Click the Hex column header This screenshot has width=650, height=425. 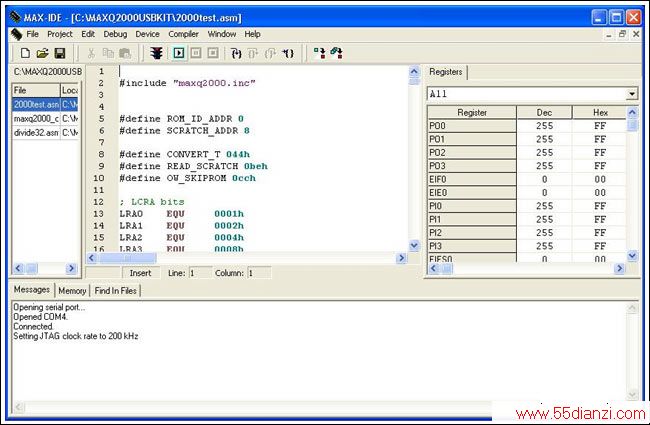(x=599, y=112)
